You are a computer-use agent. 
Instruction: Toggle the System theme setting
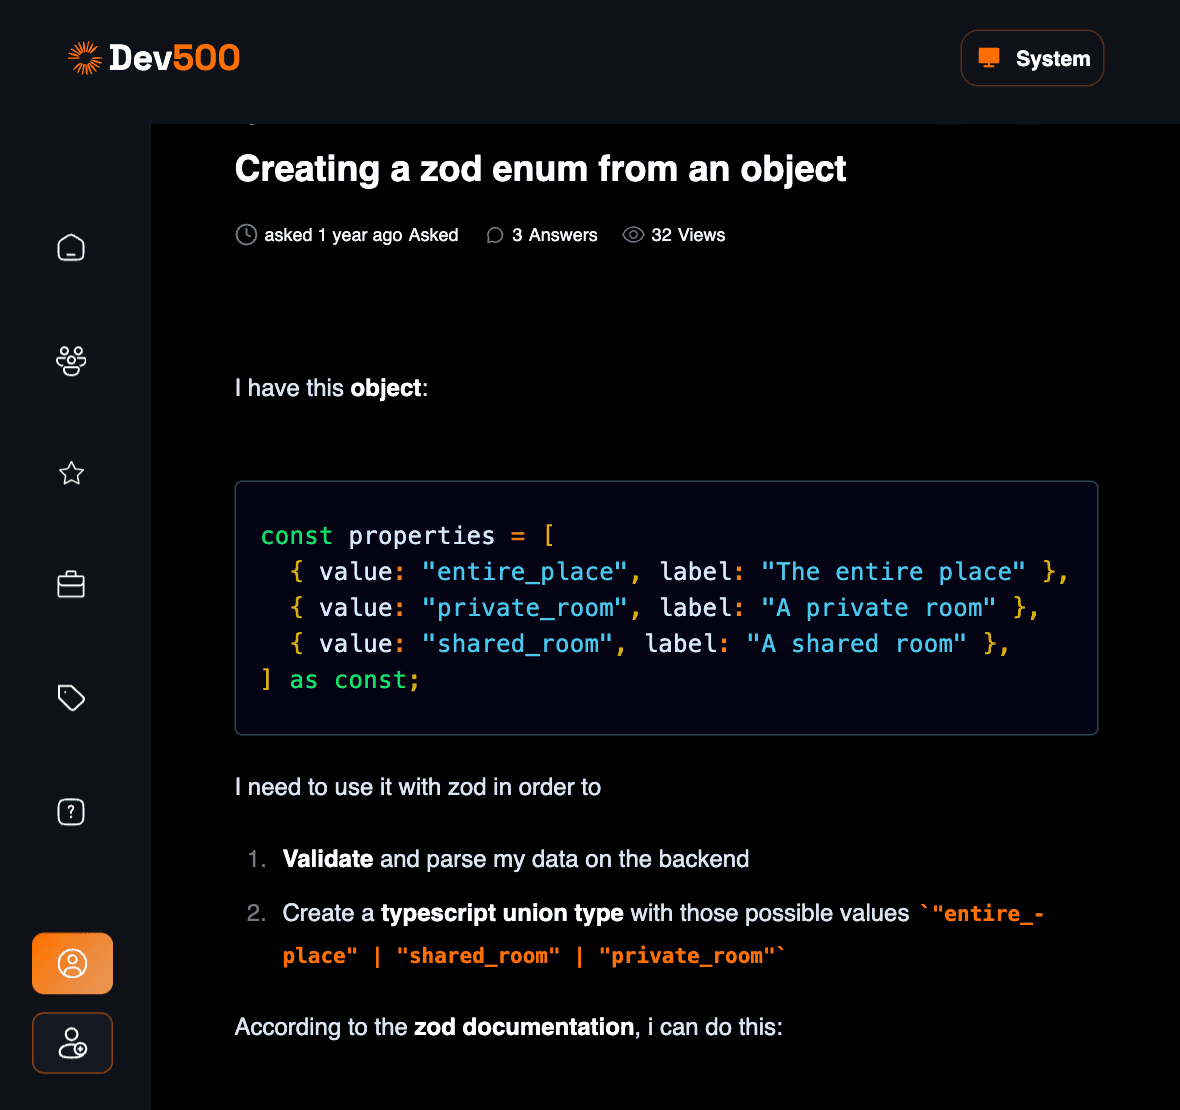click(x=1032, y=57)
